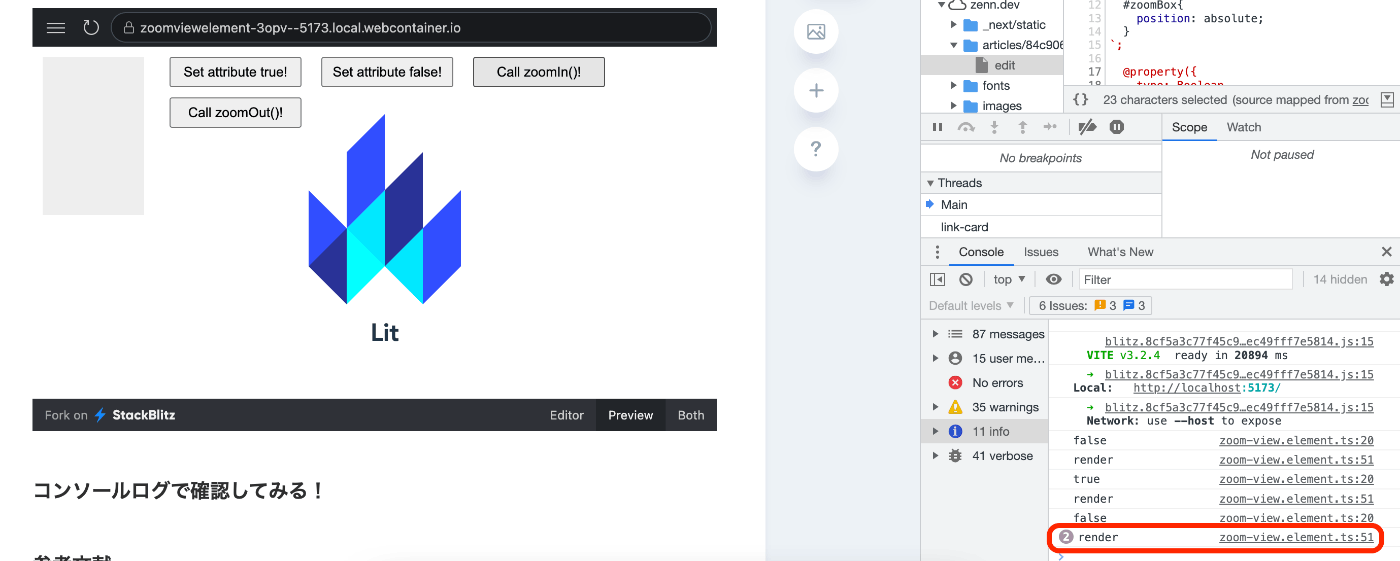Switch embed to Both view
This screenshot has width=1400, height=561.
(691, 415)
